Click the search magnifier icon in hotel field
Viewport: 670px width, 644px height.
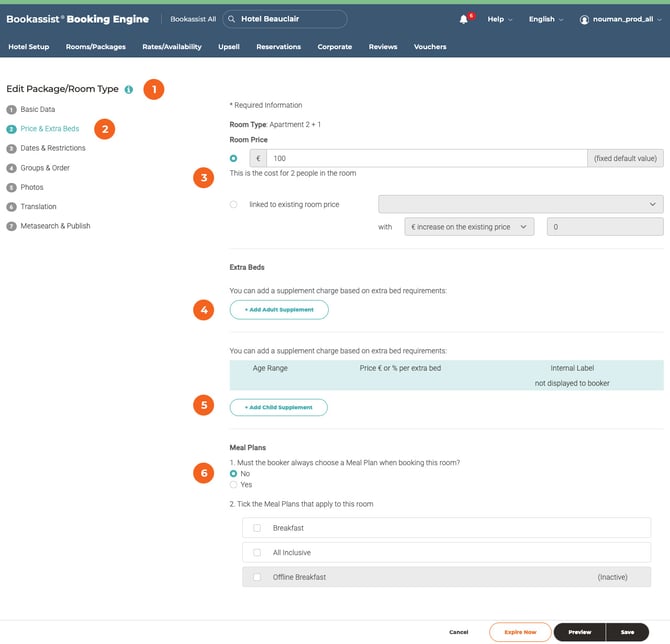click(231, 19)
